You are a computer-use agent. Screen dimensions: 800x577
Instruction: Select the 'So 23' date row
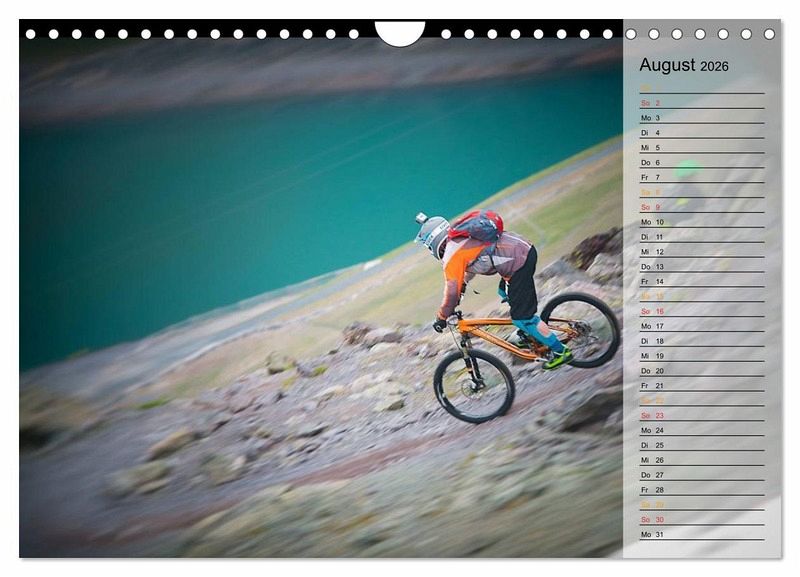click(702, 415)
